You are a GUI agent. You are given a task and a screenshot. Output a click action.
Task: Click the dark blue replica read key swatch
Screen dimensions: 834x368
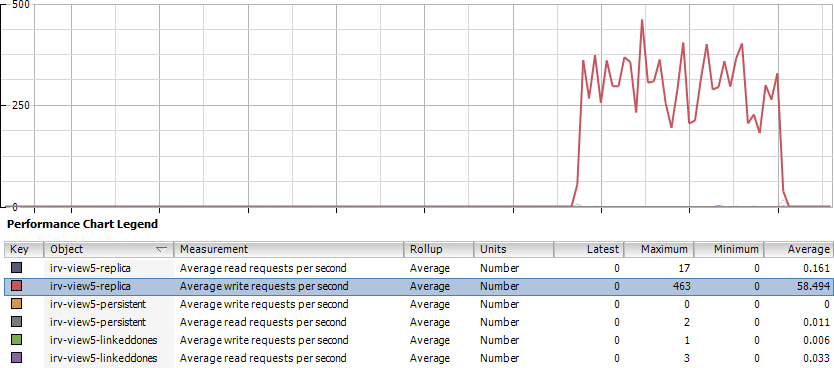16,267
